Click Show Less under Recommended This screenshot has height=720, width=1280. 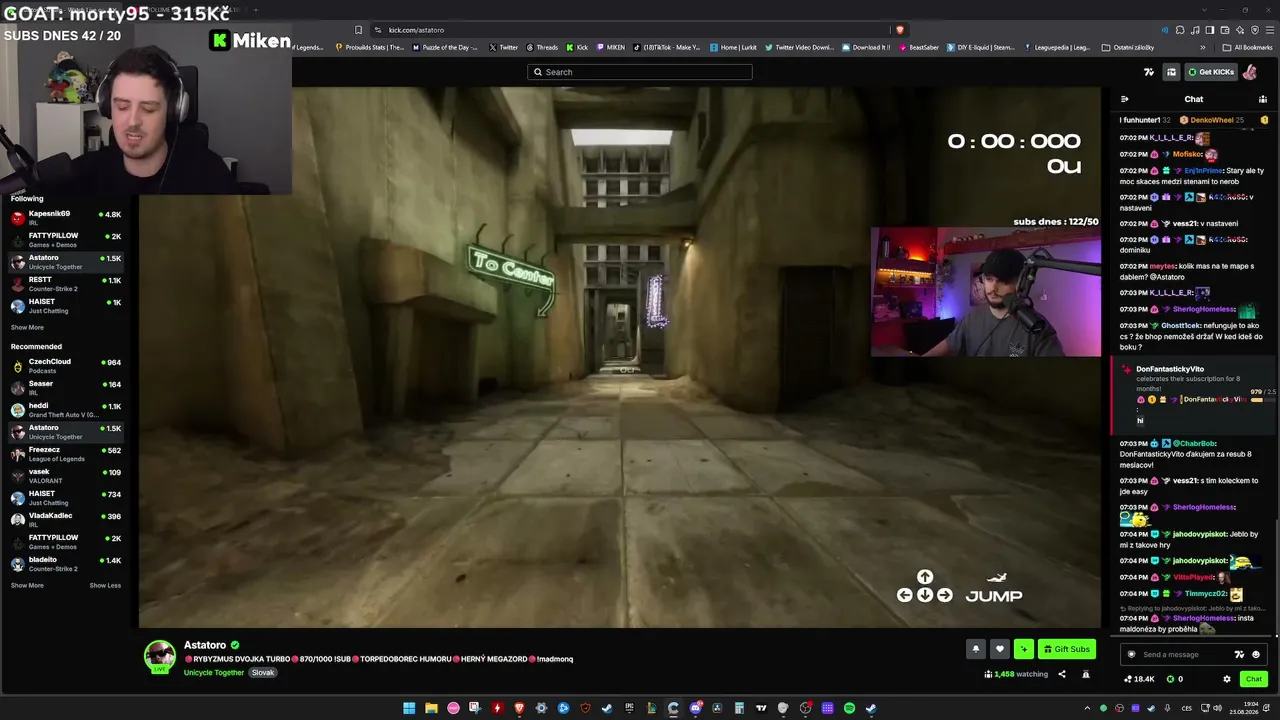pos(105,585)
